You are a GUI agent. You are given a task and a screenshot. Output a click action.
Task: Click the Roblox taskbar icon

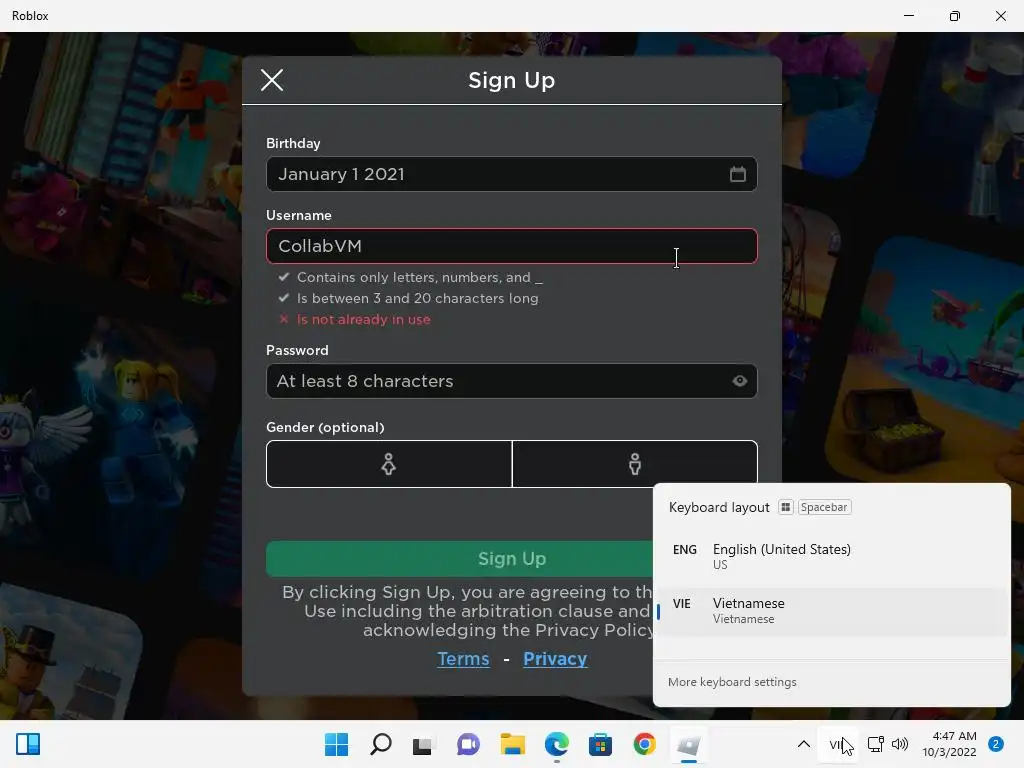(x=688, y=744)
